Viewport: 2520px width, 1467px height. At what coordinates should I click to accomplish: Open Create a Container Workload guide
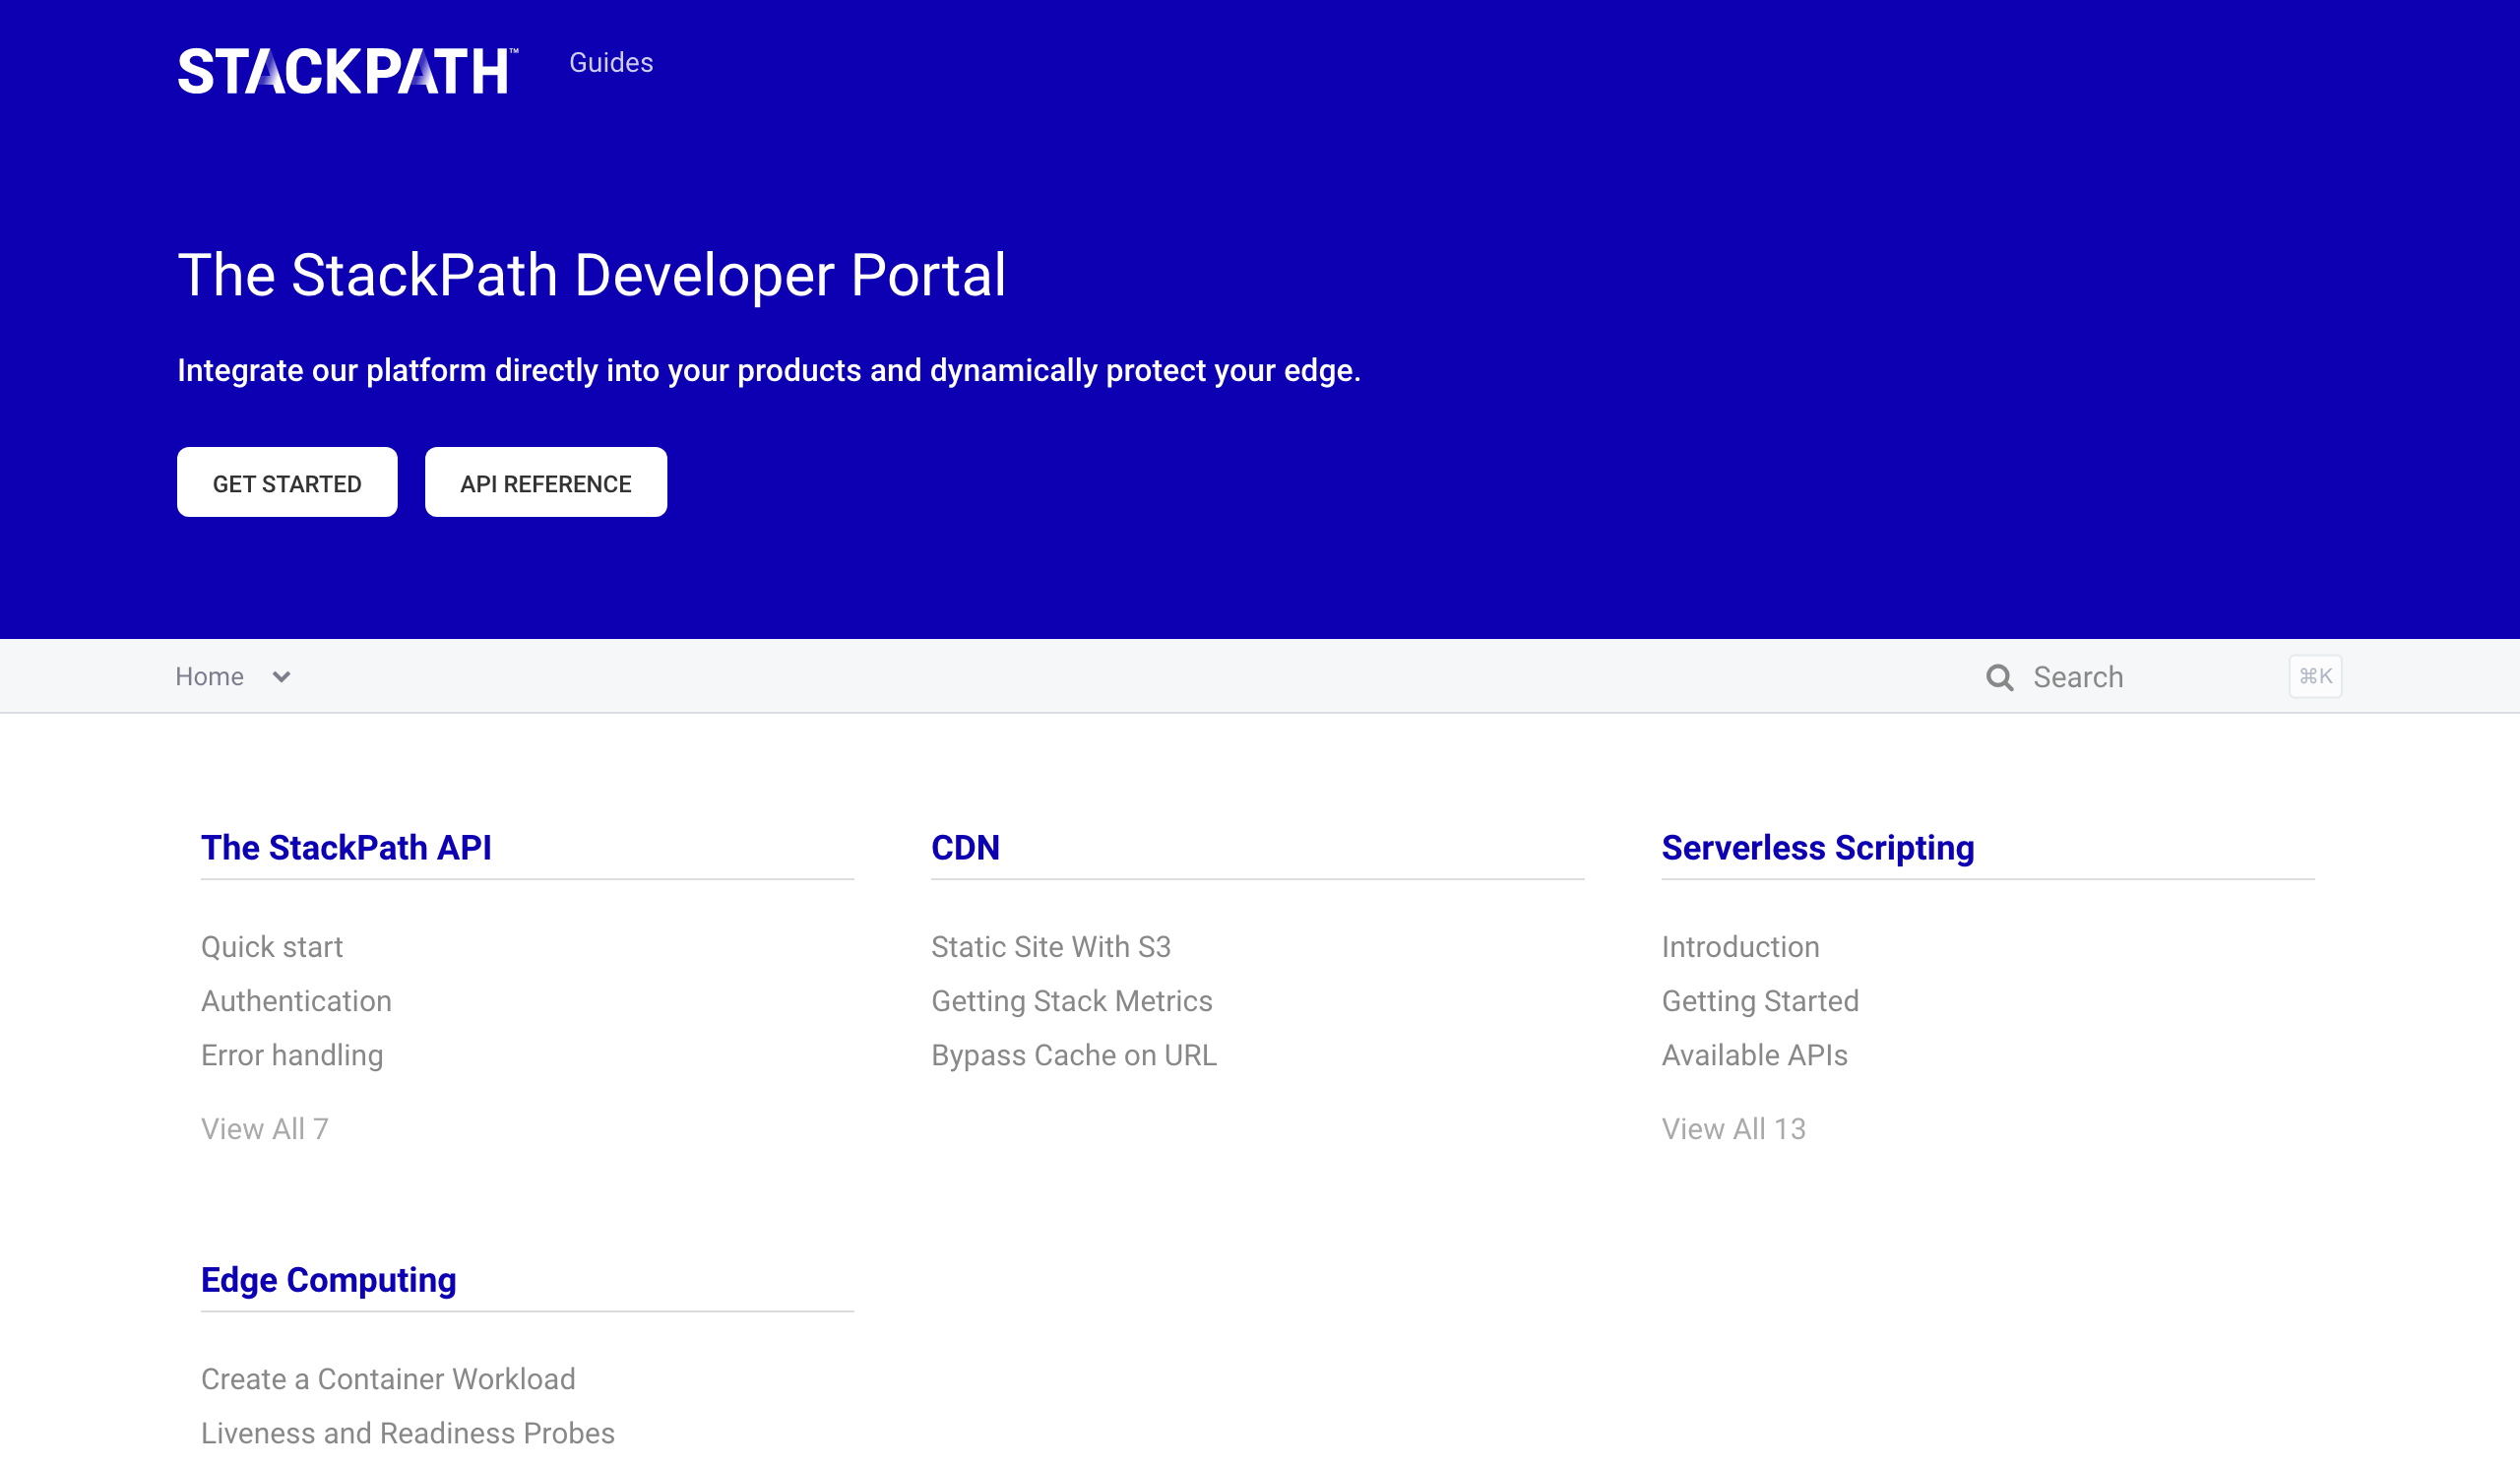pos(388,1379)
